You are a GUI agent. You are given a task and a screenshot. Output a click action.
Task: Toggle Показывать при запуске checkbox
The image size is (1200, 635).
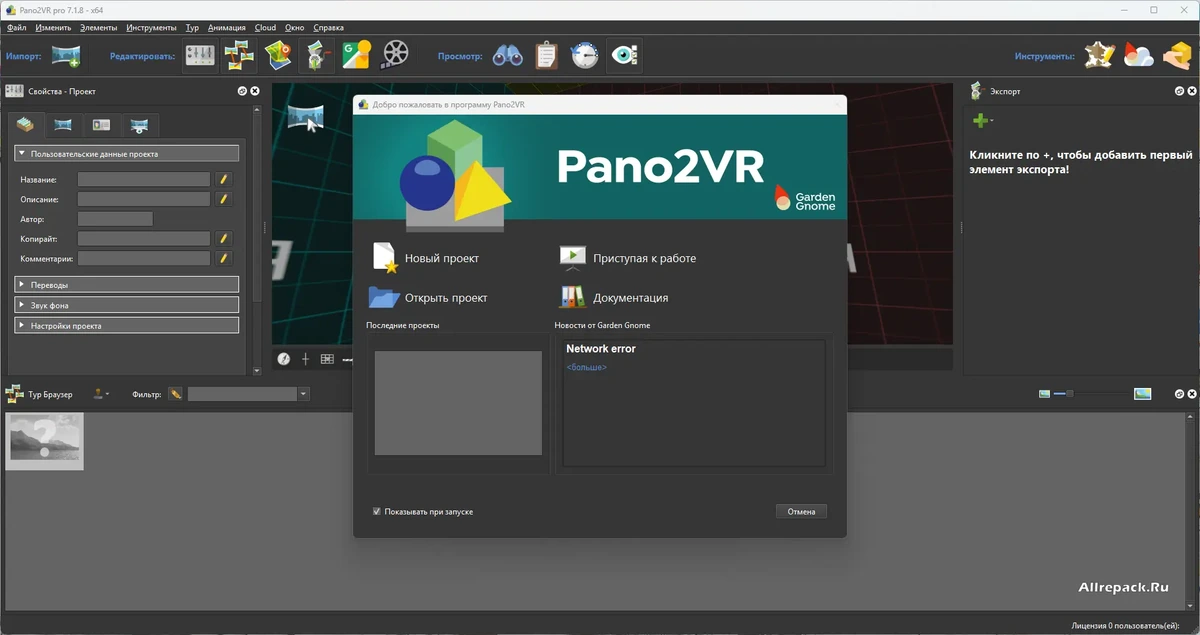pos(377,511)
